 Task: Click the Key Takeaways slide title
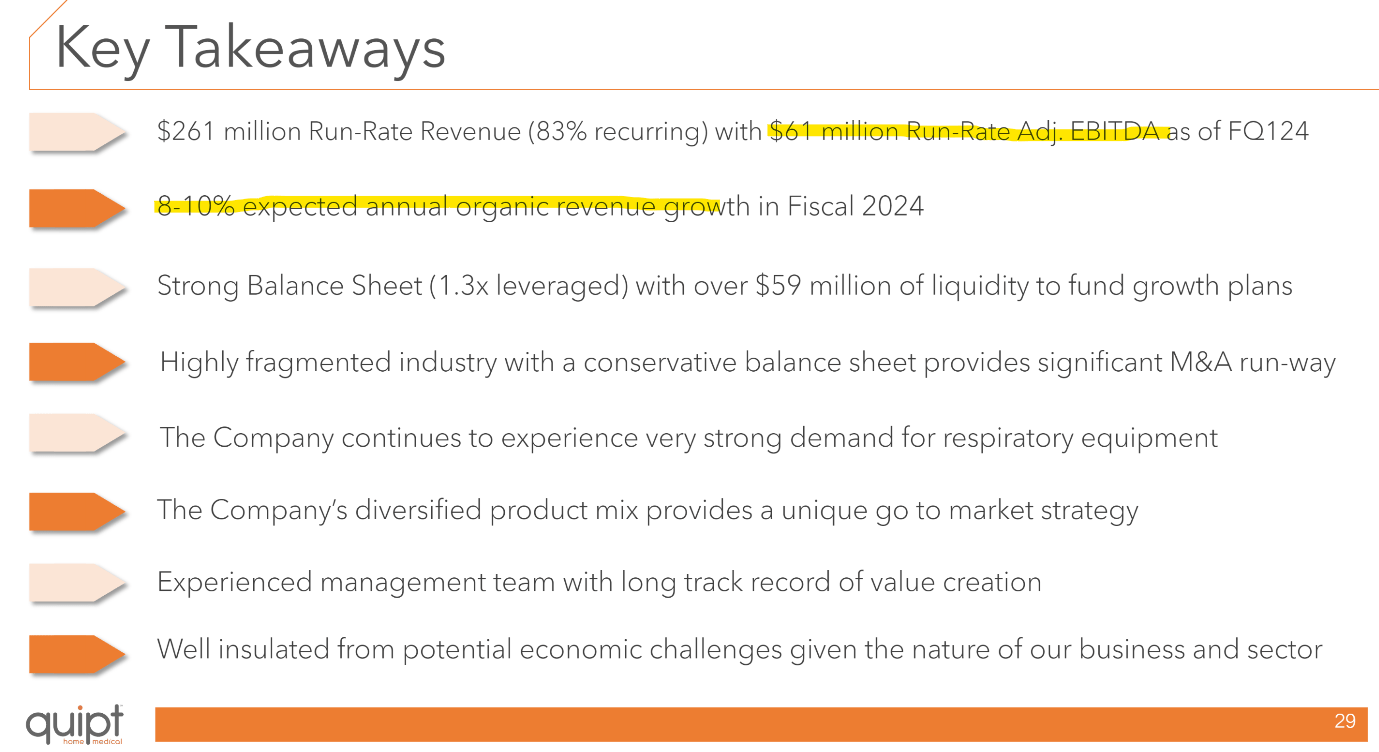(x=250, y=47)
